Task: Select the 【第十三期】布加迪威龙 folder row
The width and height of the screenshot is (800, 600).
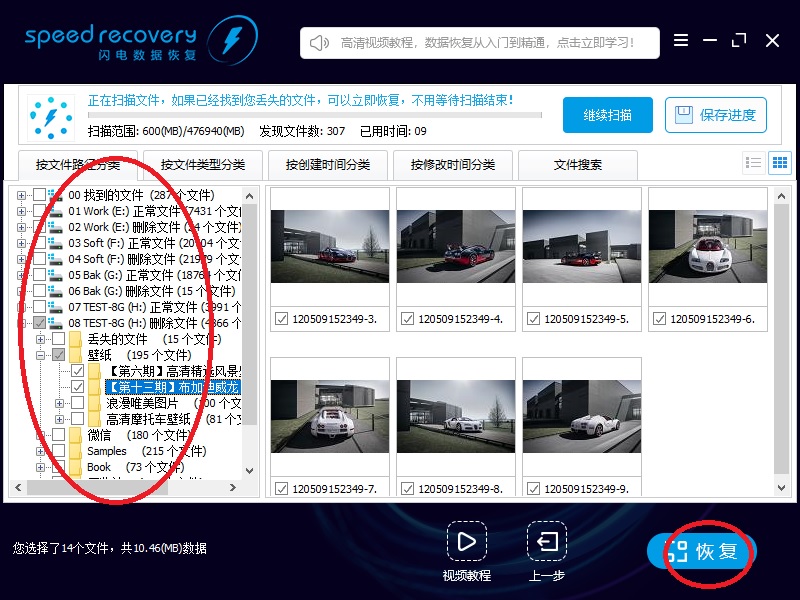Action: [173, 387]
